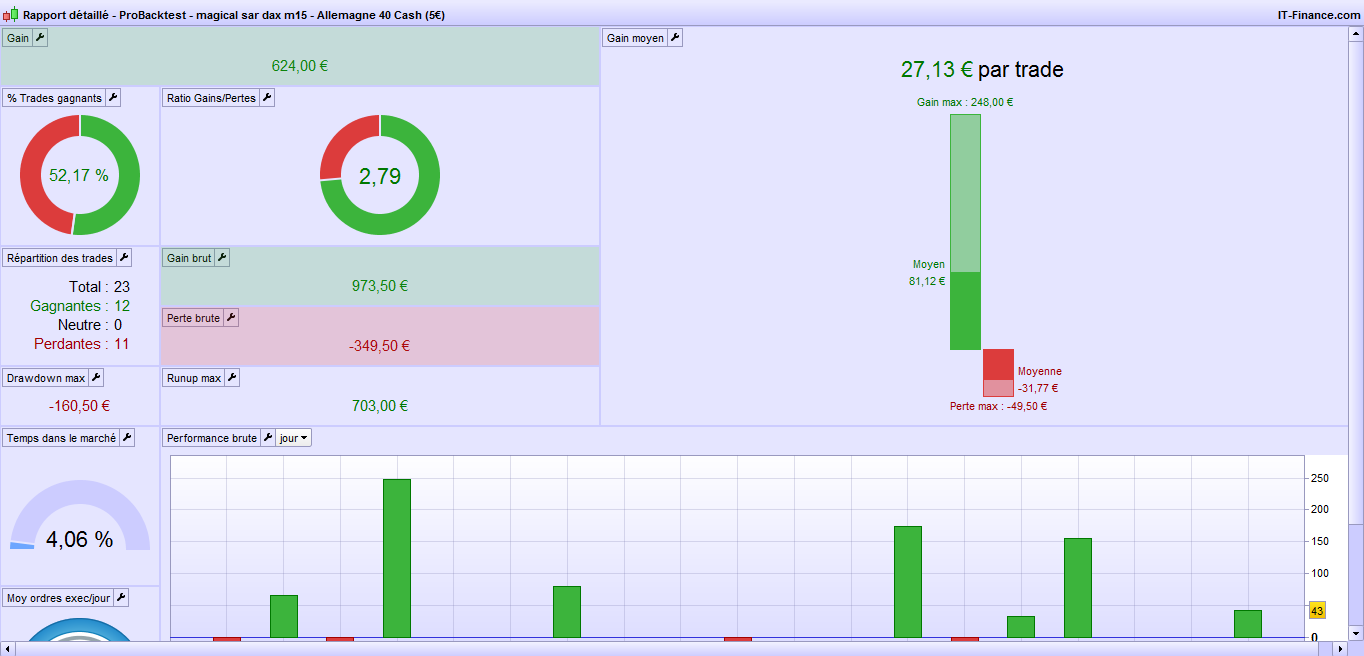1364x656 pixels.
Task: Click the Neutre : 0 line
Action: [90, 325]
